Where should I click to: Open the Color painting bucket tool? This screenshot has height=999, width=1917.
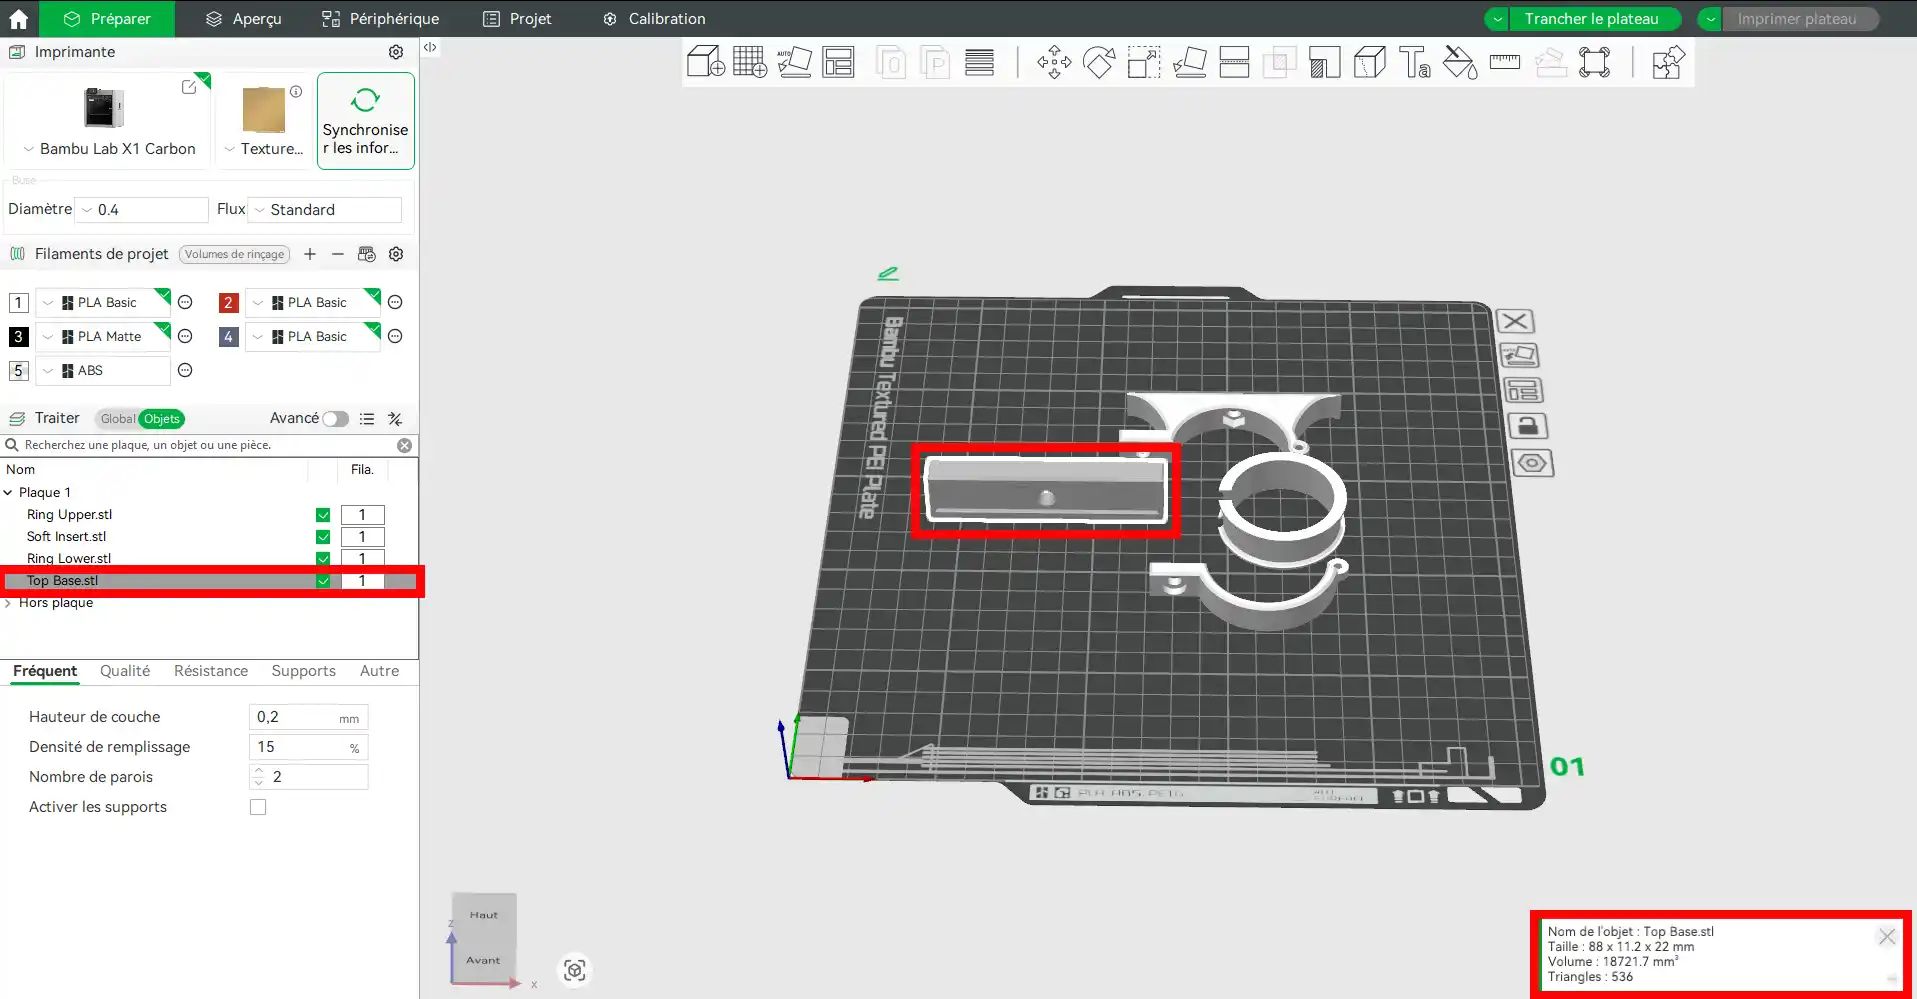coord(1460,63)
